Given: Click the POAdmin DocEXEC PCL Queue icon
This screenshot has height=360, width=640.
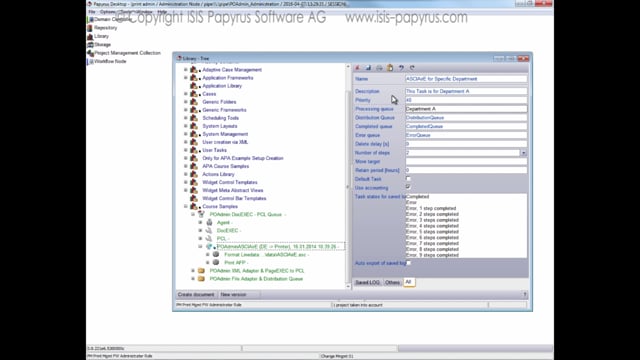Looking at the screenshot, I should tap(201, 214).
